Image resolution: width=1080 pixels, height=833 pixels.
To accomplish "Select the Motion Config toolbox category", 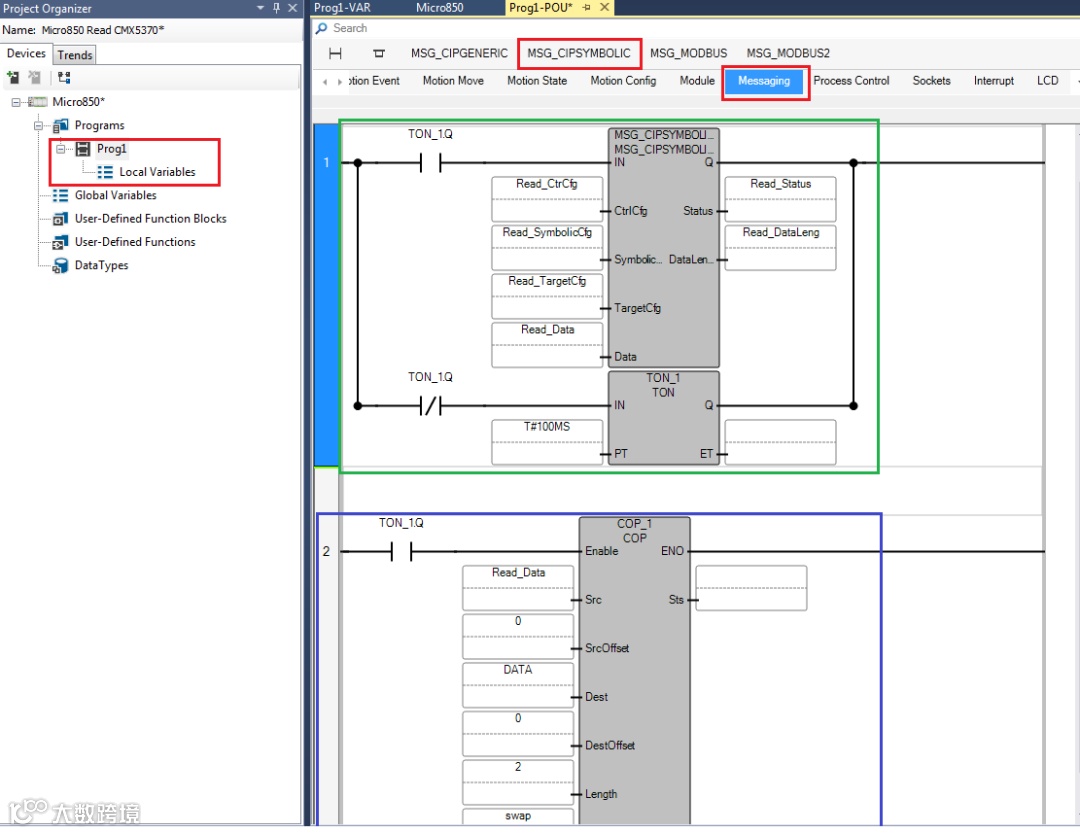I will point(623,81).
